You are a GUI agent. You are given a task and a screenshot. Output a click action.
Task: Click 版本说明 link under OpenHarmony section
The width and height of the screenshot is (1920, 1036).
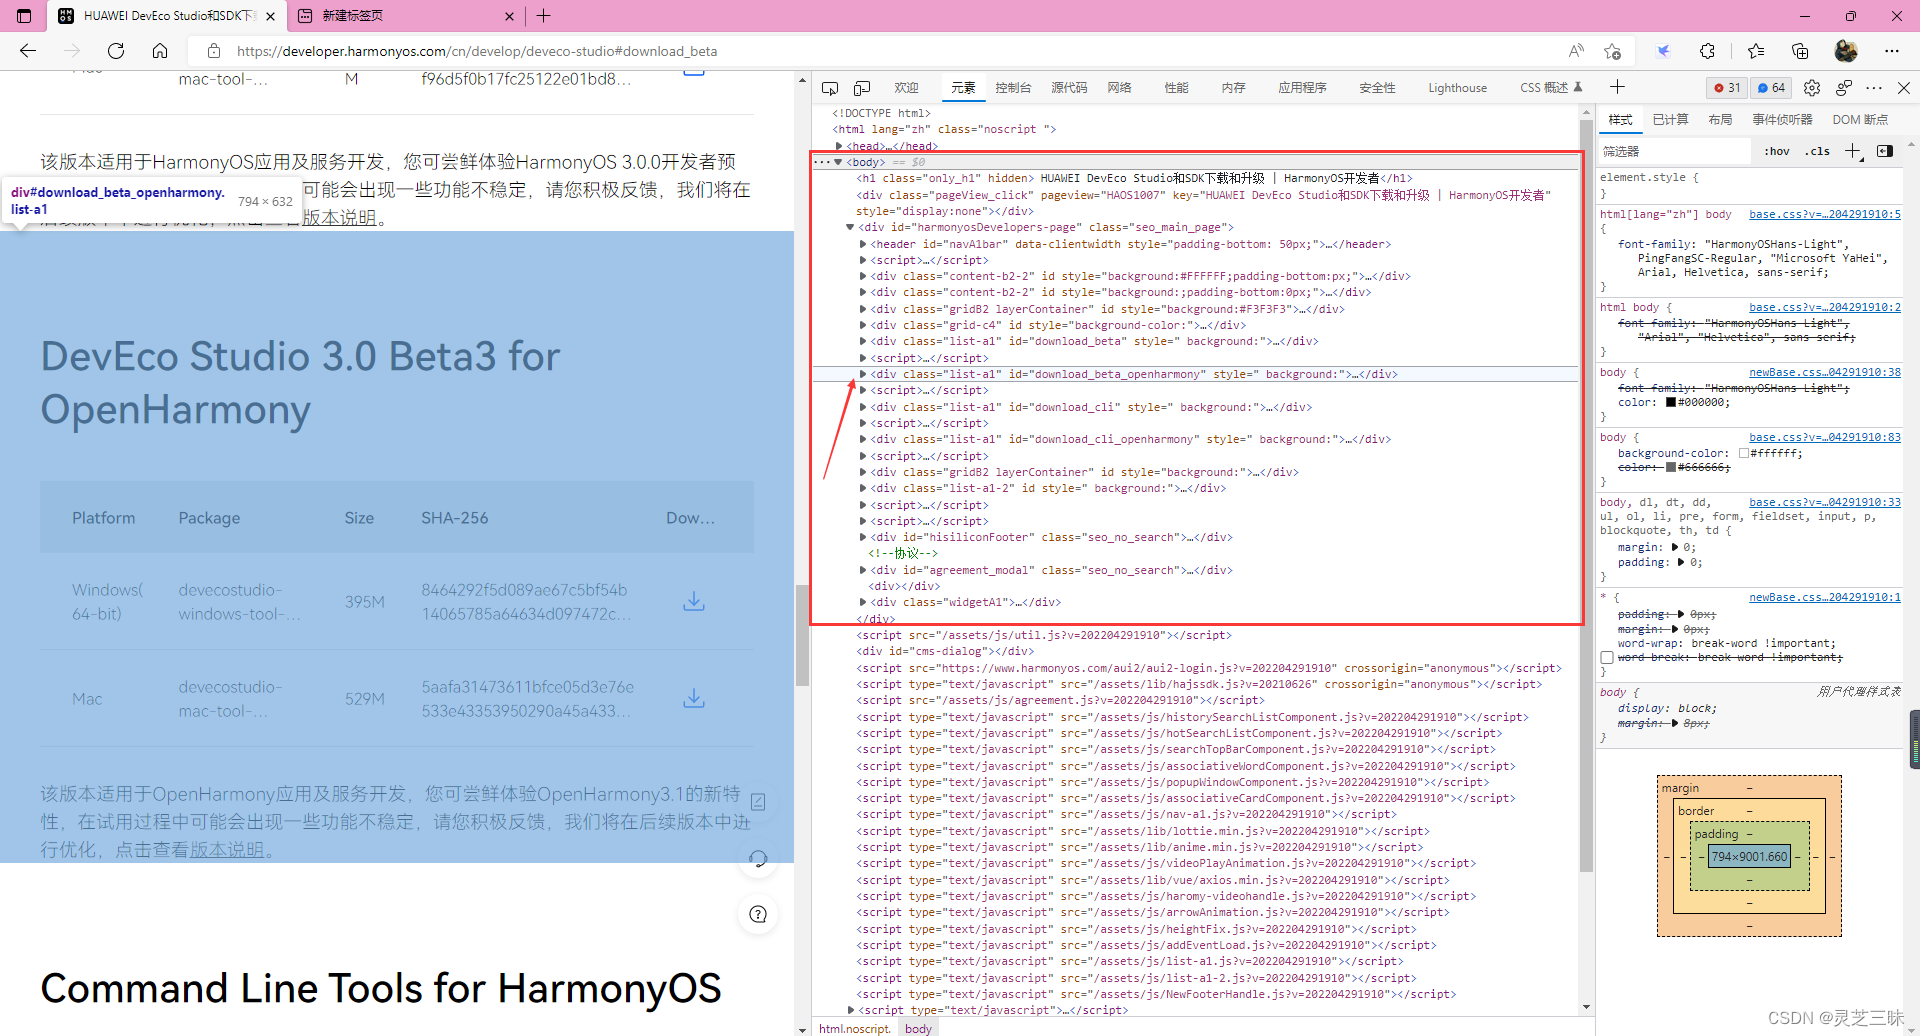click(x=227, y=850)
